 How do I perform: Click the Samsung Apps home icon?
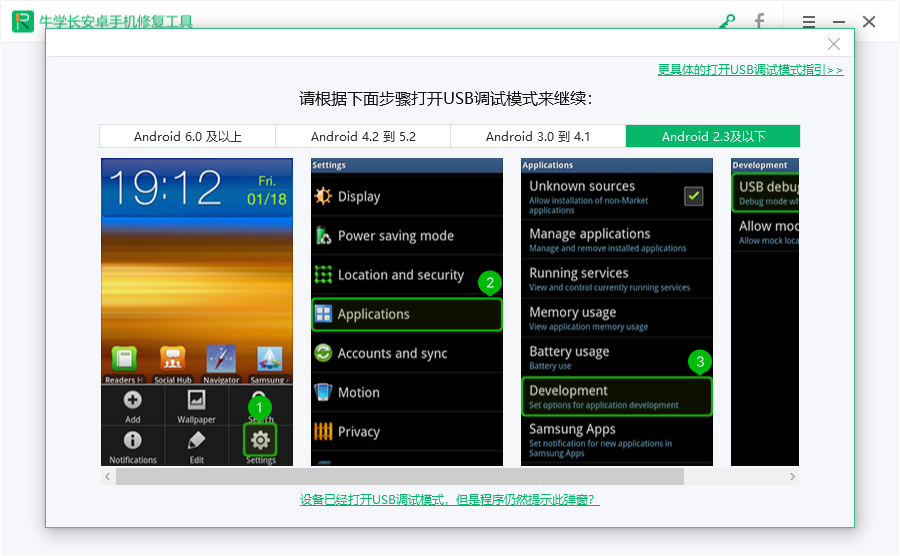pyautogui.click(x=269, y=359)
